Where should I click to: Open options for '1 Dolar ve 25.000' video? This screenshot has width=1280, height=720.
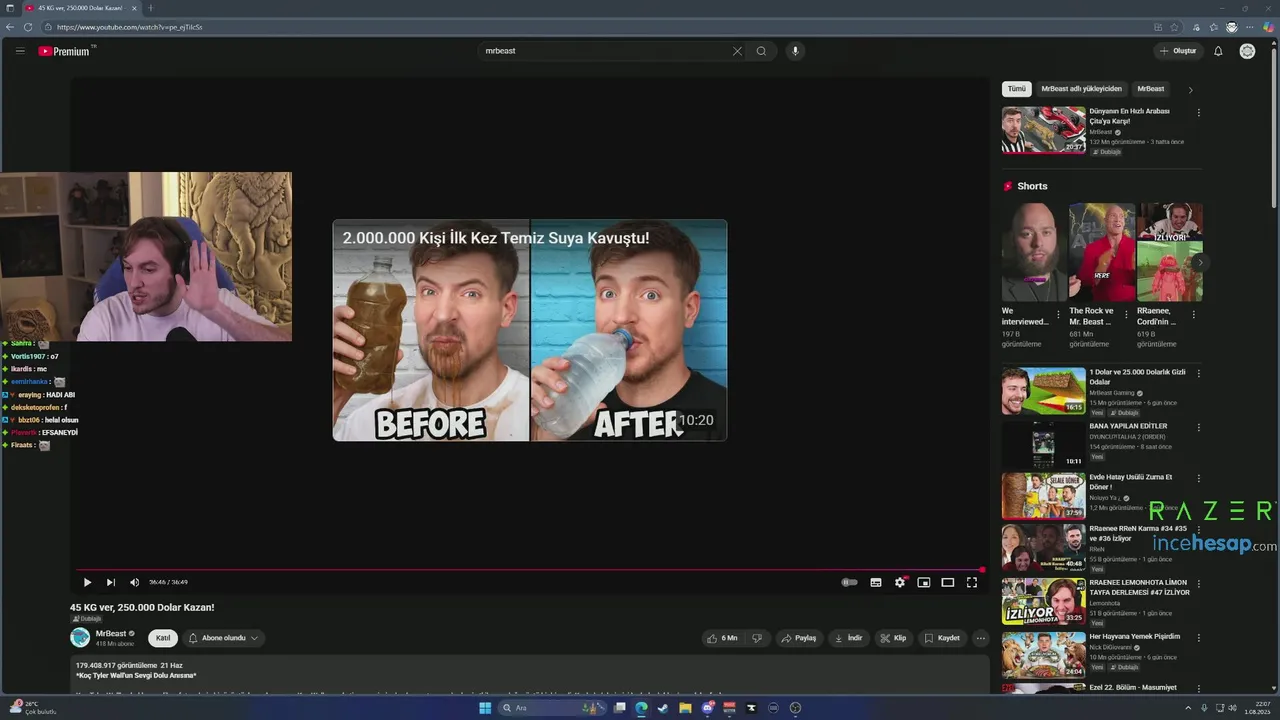click(x=1199, y=374)
